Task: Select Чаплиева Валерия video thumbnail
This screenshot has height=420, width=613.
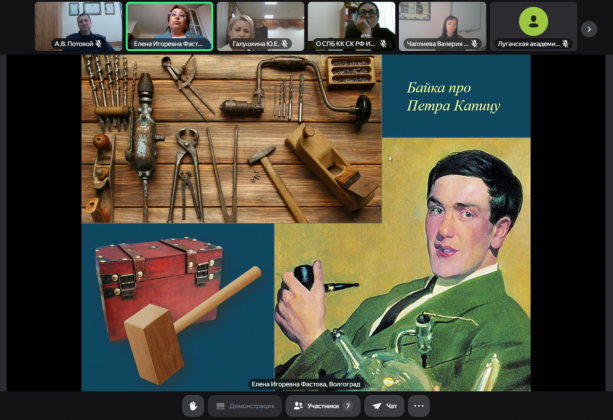Action: [442, 25]
